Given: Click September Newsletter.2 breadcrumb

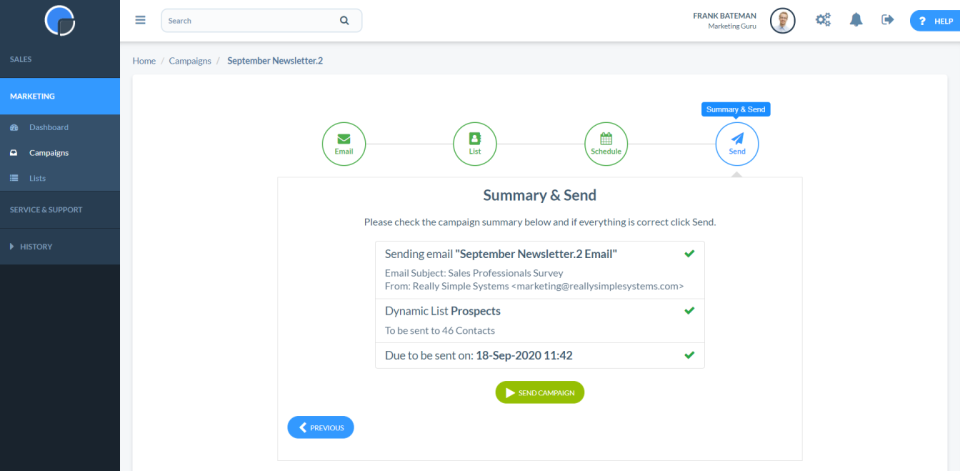Looking at the screenshot, I should pos(275,61).
